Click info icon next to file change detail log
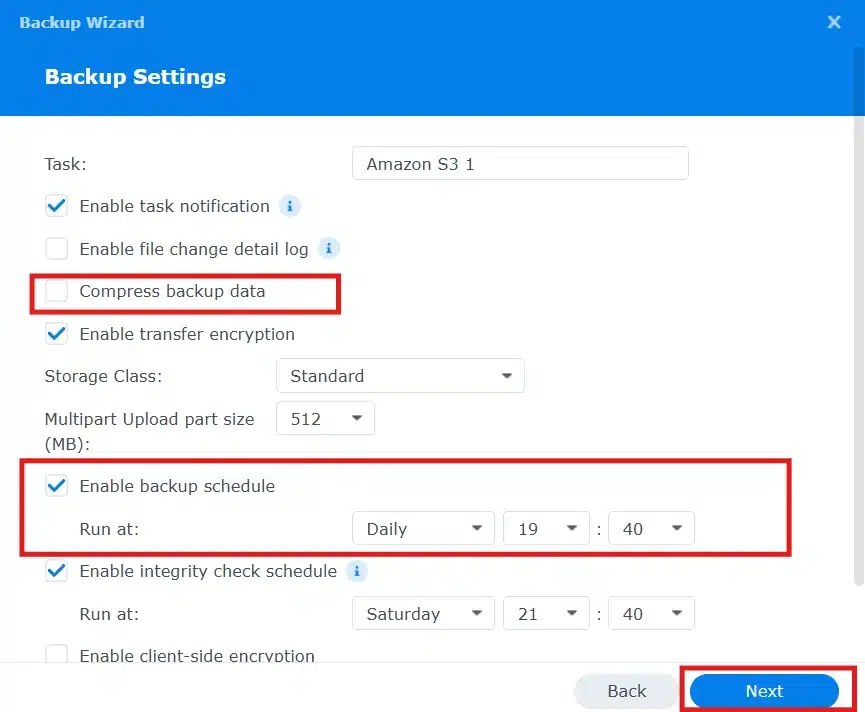This screenshot has height=712, width=865. pos(328,248)
